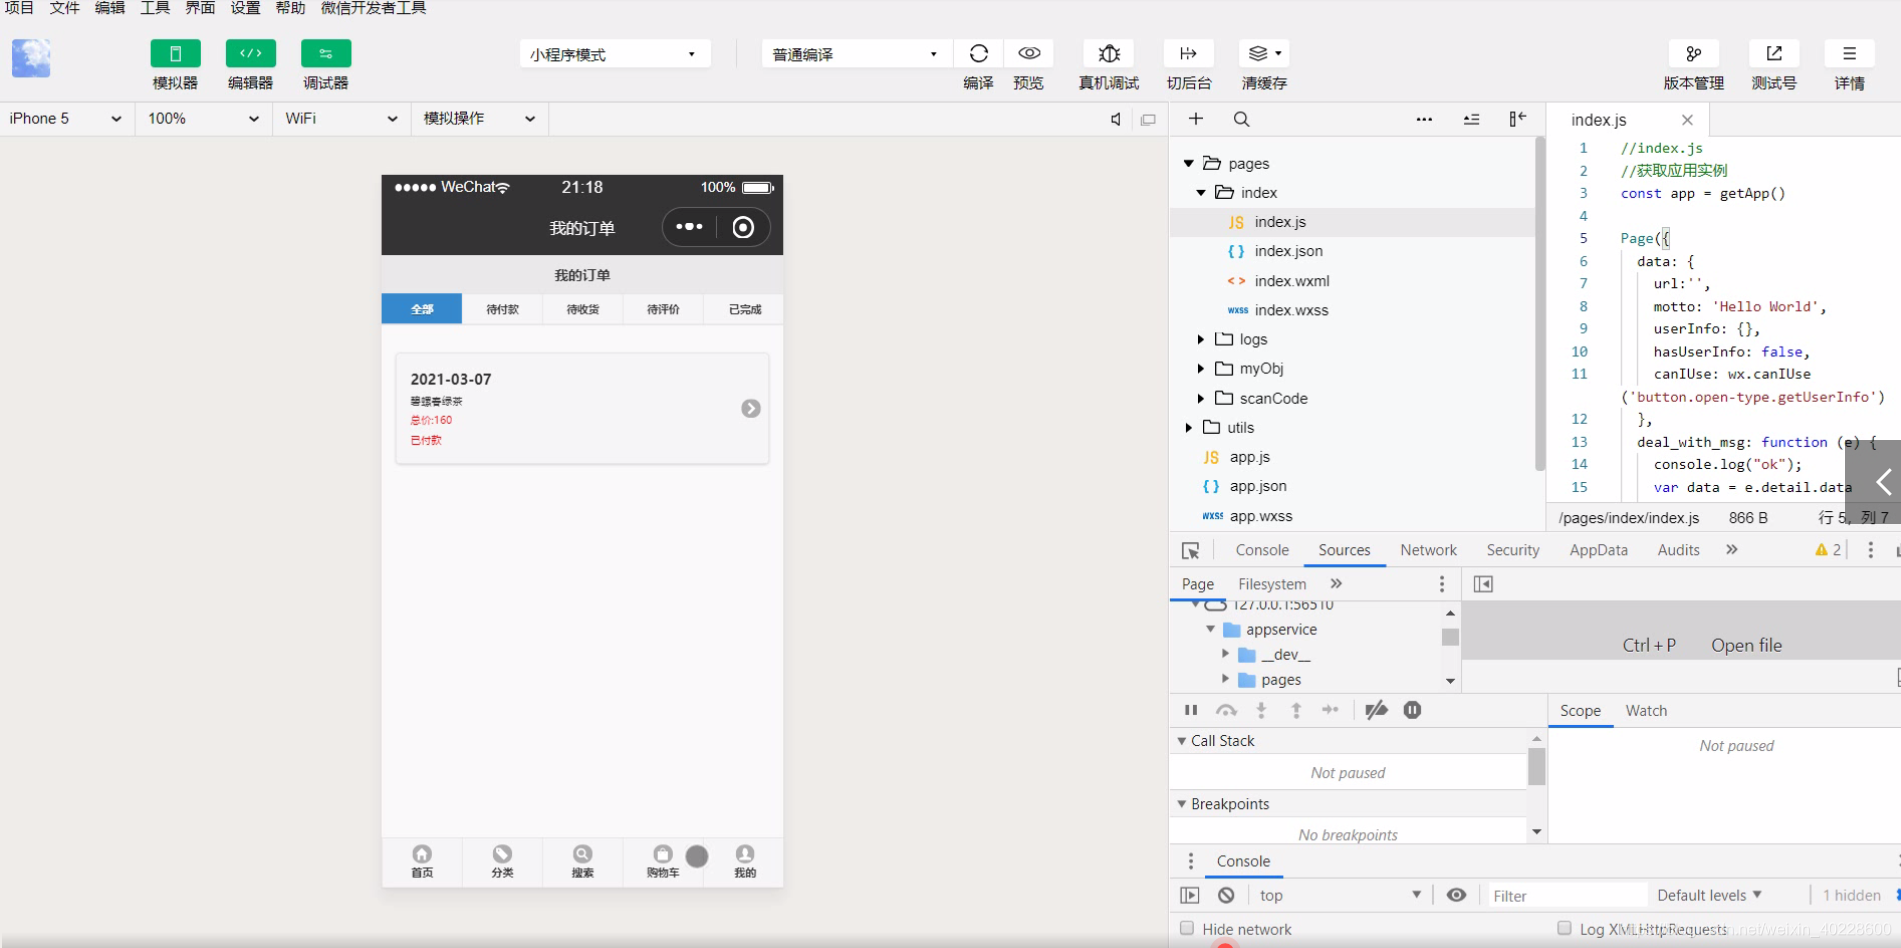Start real device debugging (真机调试)
Viewport: 1901px width, 948px height.
tap(1109, 54)
